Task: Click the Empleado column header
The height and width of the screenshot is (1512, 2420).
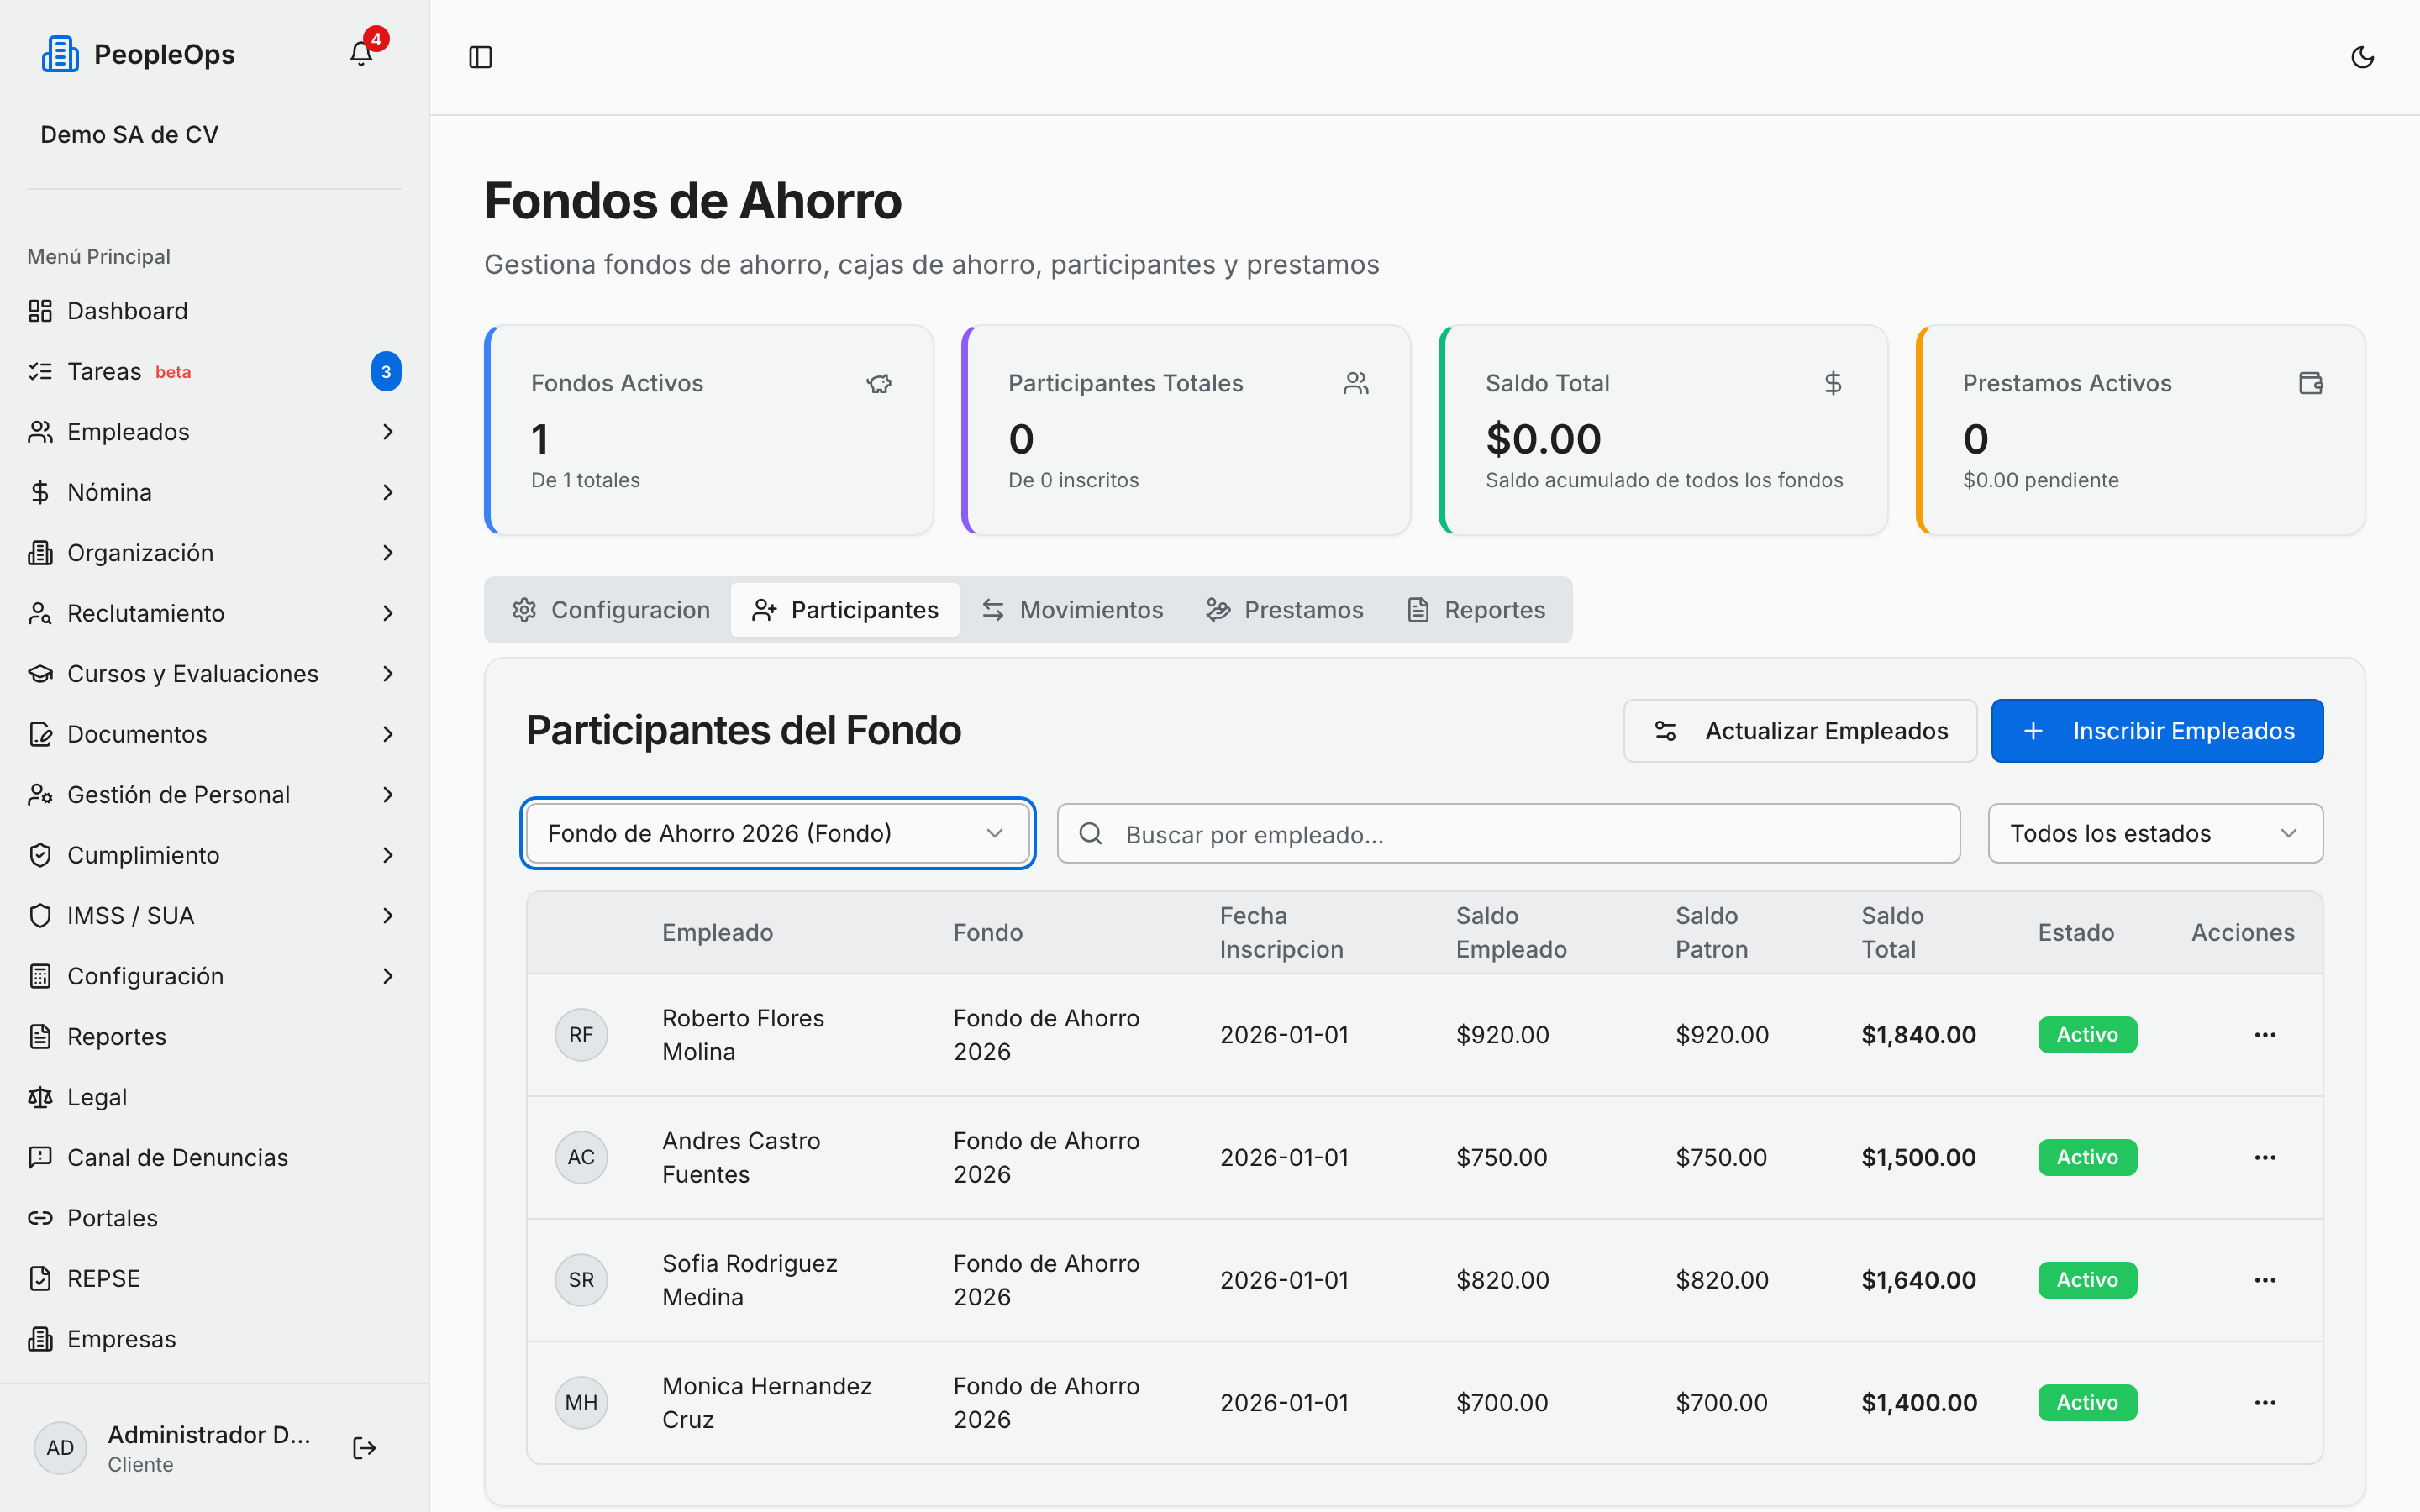Action: (717, 932)
